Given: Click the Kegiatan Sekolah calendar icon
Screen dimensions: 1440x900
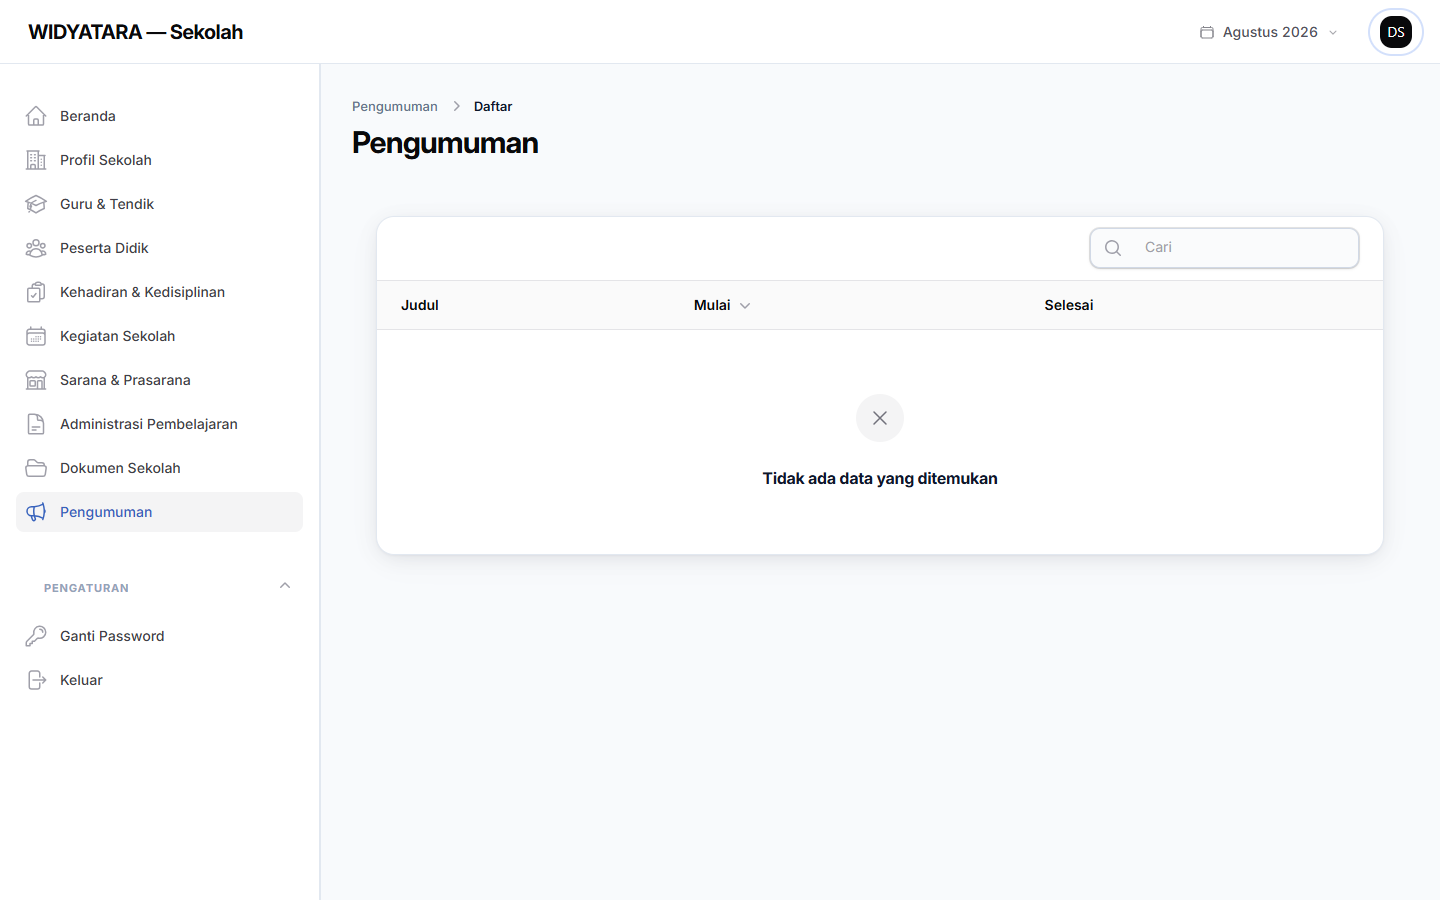Looking at the screenshot, I should click(x=36, y=336).
